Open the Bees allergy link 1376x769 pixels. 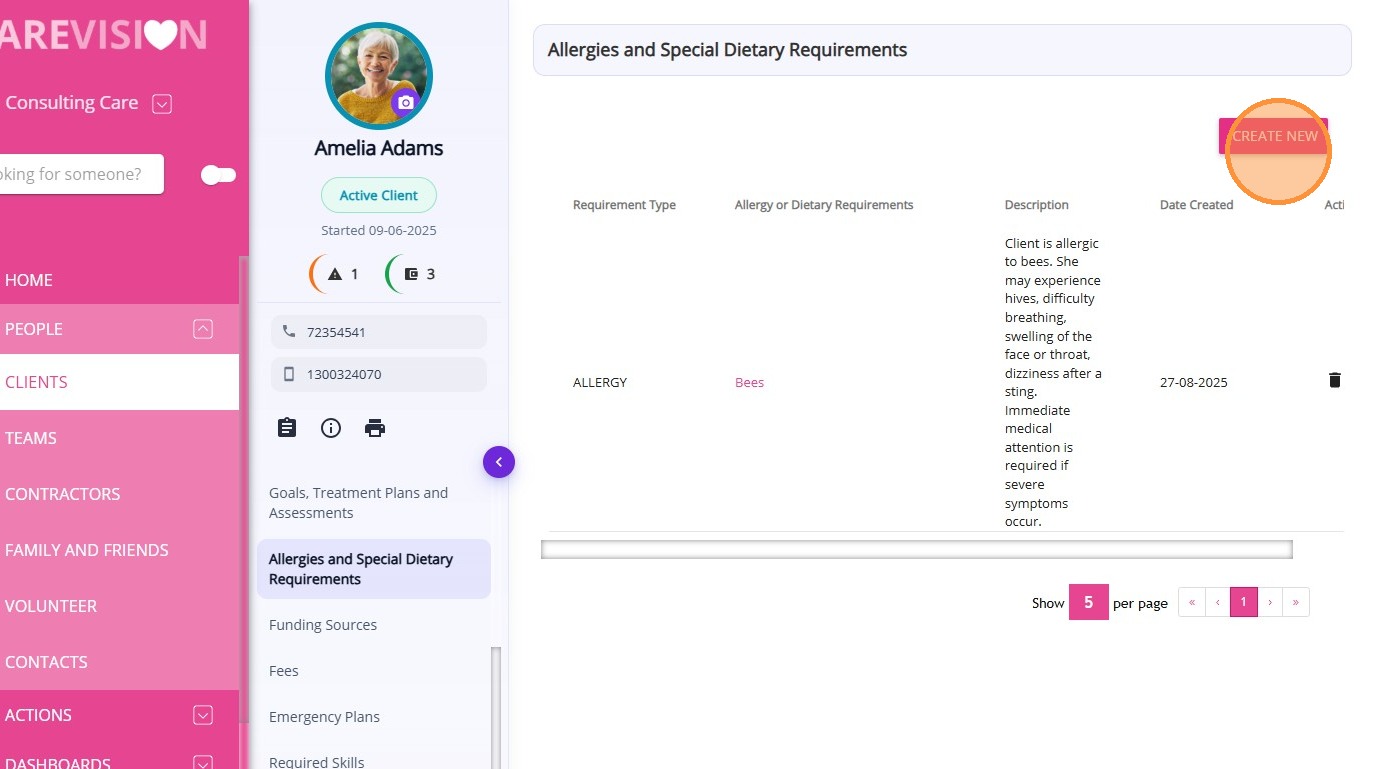749,382
